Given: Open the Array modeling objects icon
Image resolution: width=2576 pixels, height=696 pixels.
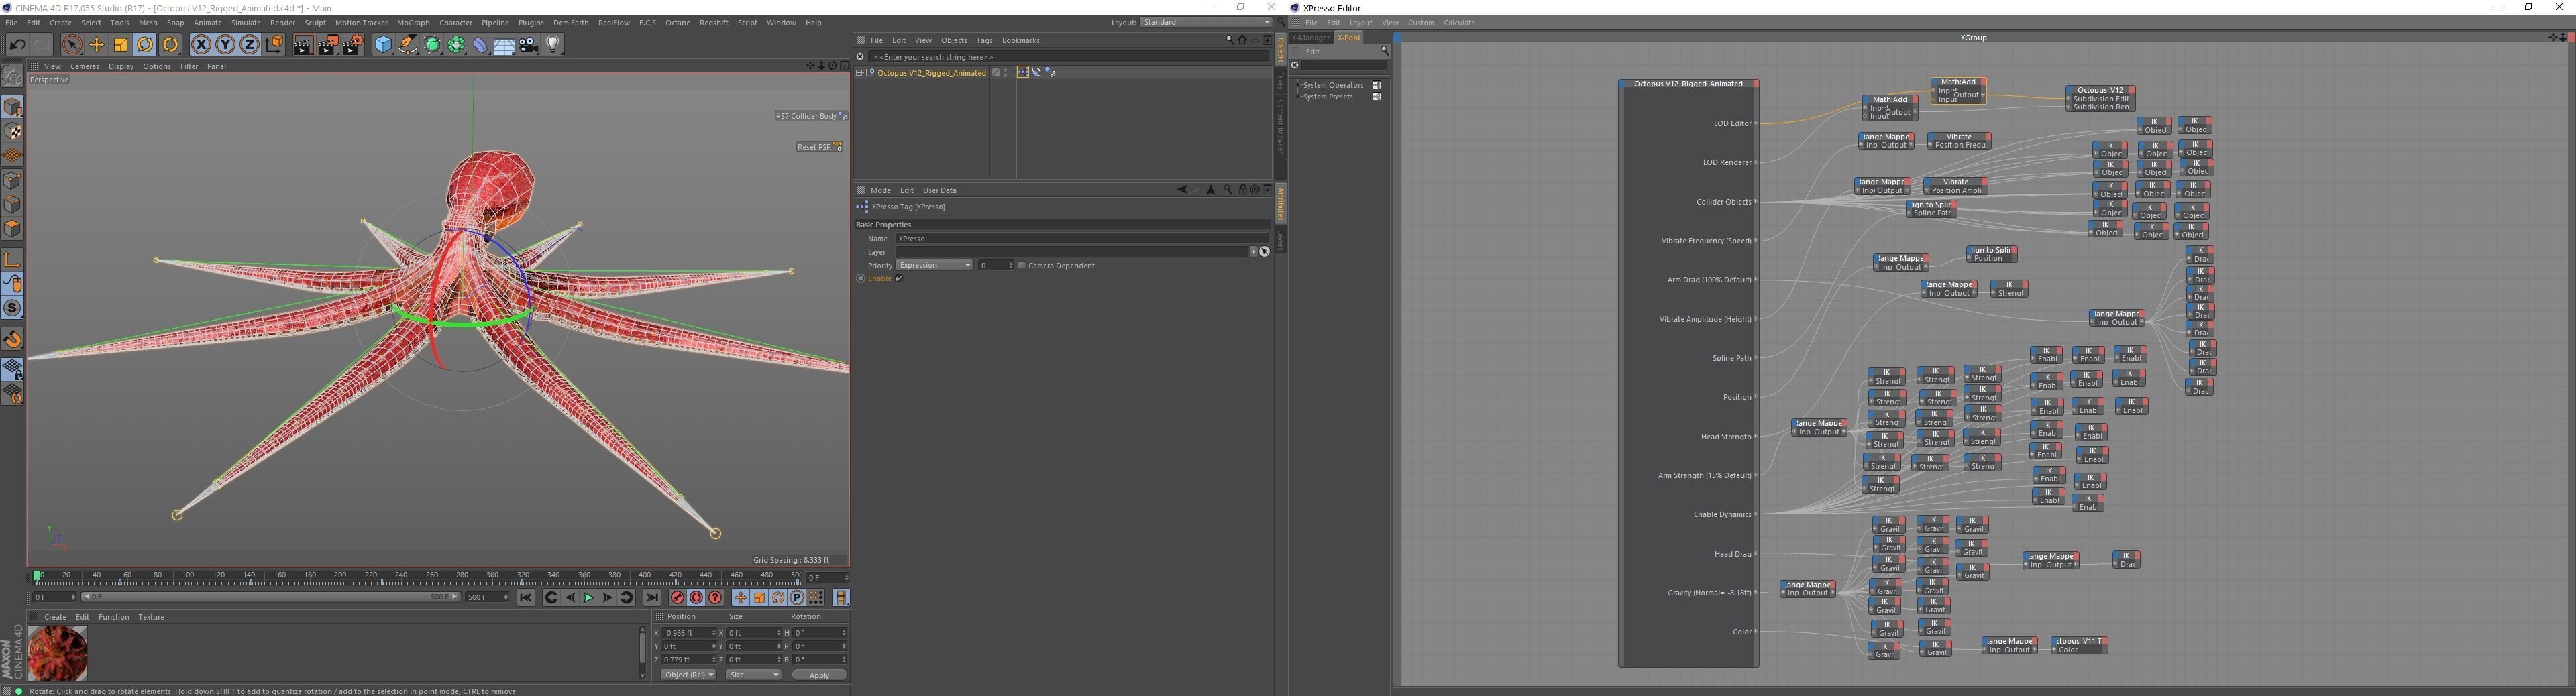Looking at the screenshot, I should 456,44.
